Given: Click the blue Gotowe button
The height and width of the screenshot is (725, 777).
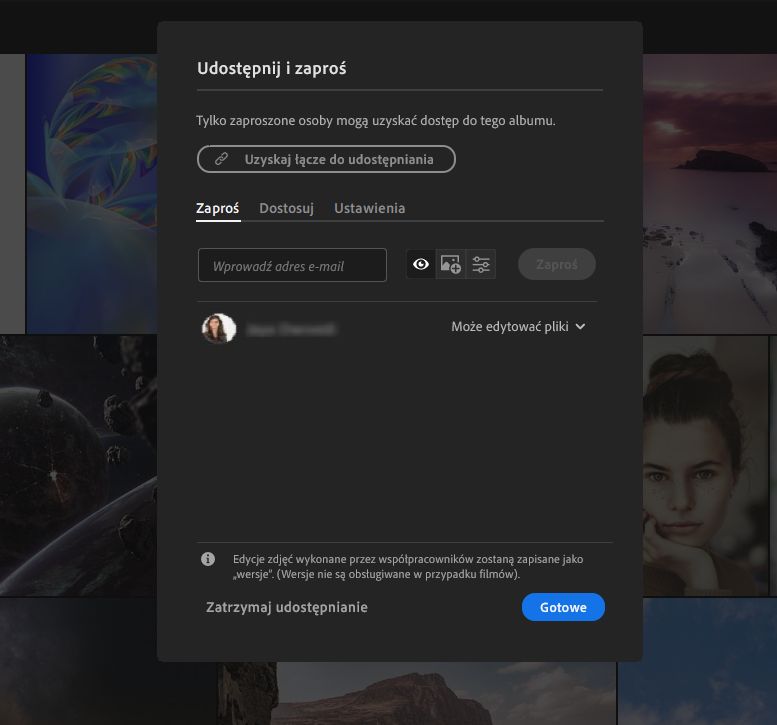Looking at the screenshot, I should (x=563, y=607).
